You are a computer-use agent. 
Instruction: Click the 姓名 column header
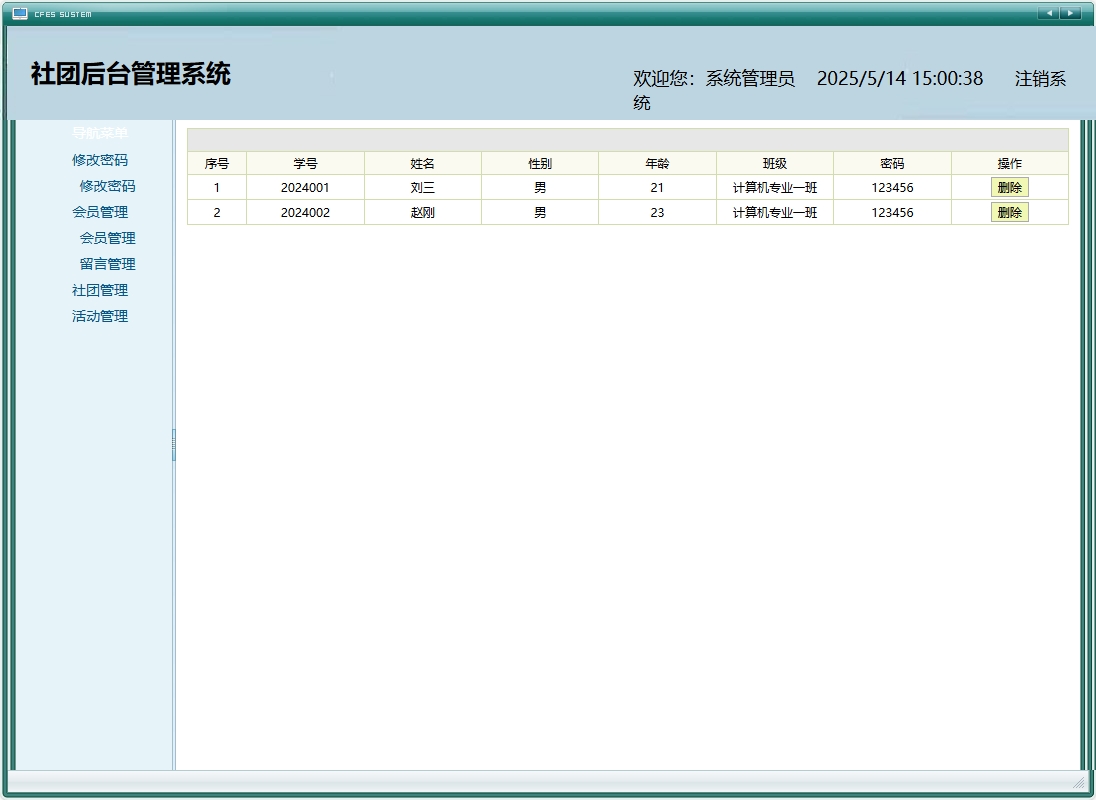coord(423,163)
